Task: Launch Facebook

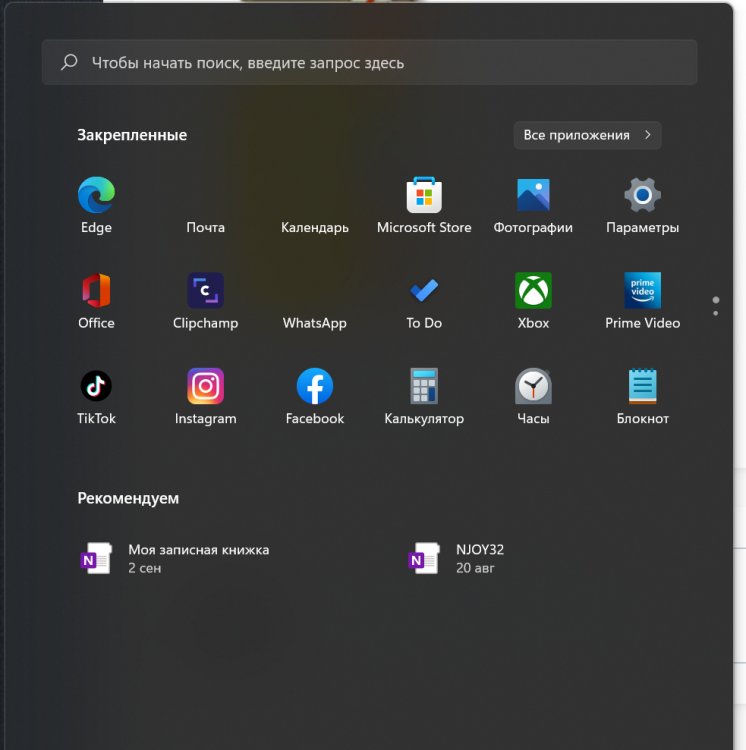Action: coord(315,396)
